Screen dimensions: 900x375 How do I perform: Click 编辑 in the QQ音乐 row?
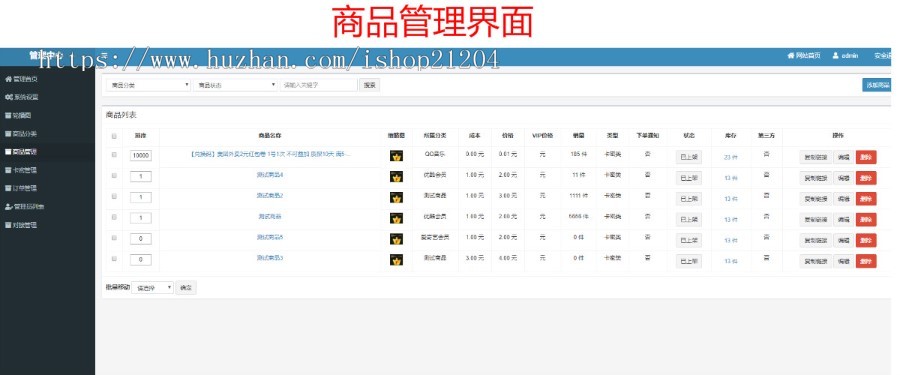pyautogui.click(x=843, y=157)
